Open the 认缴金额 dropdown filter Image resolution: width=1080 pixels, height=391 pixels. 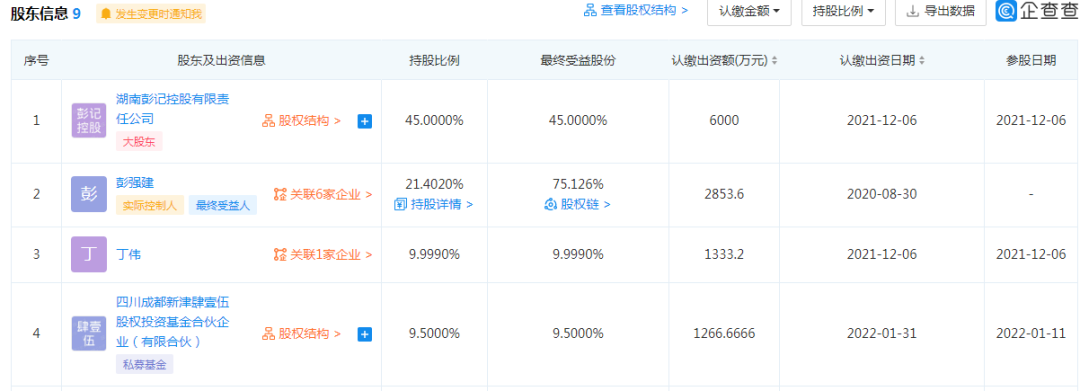click(749, 11)
